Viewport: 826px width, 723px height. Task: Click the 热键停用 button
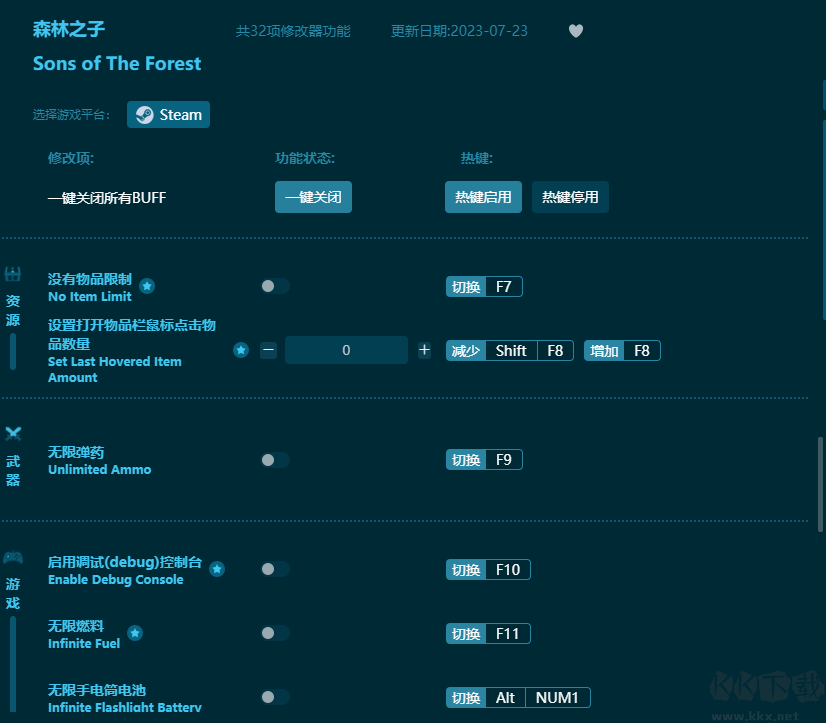(571, 197)
